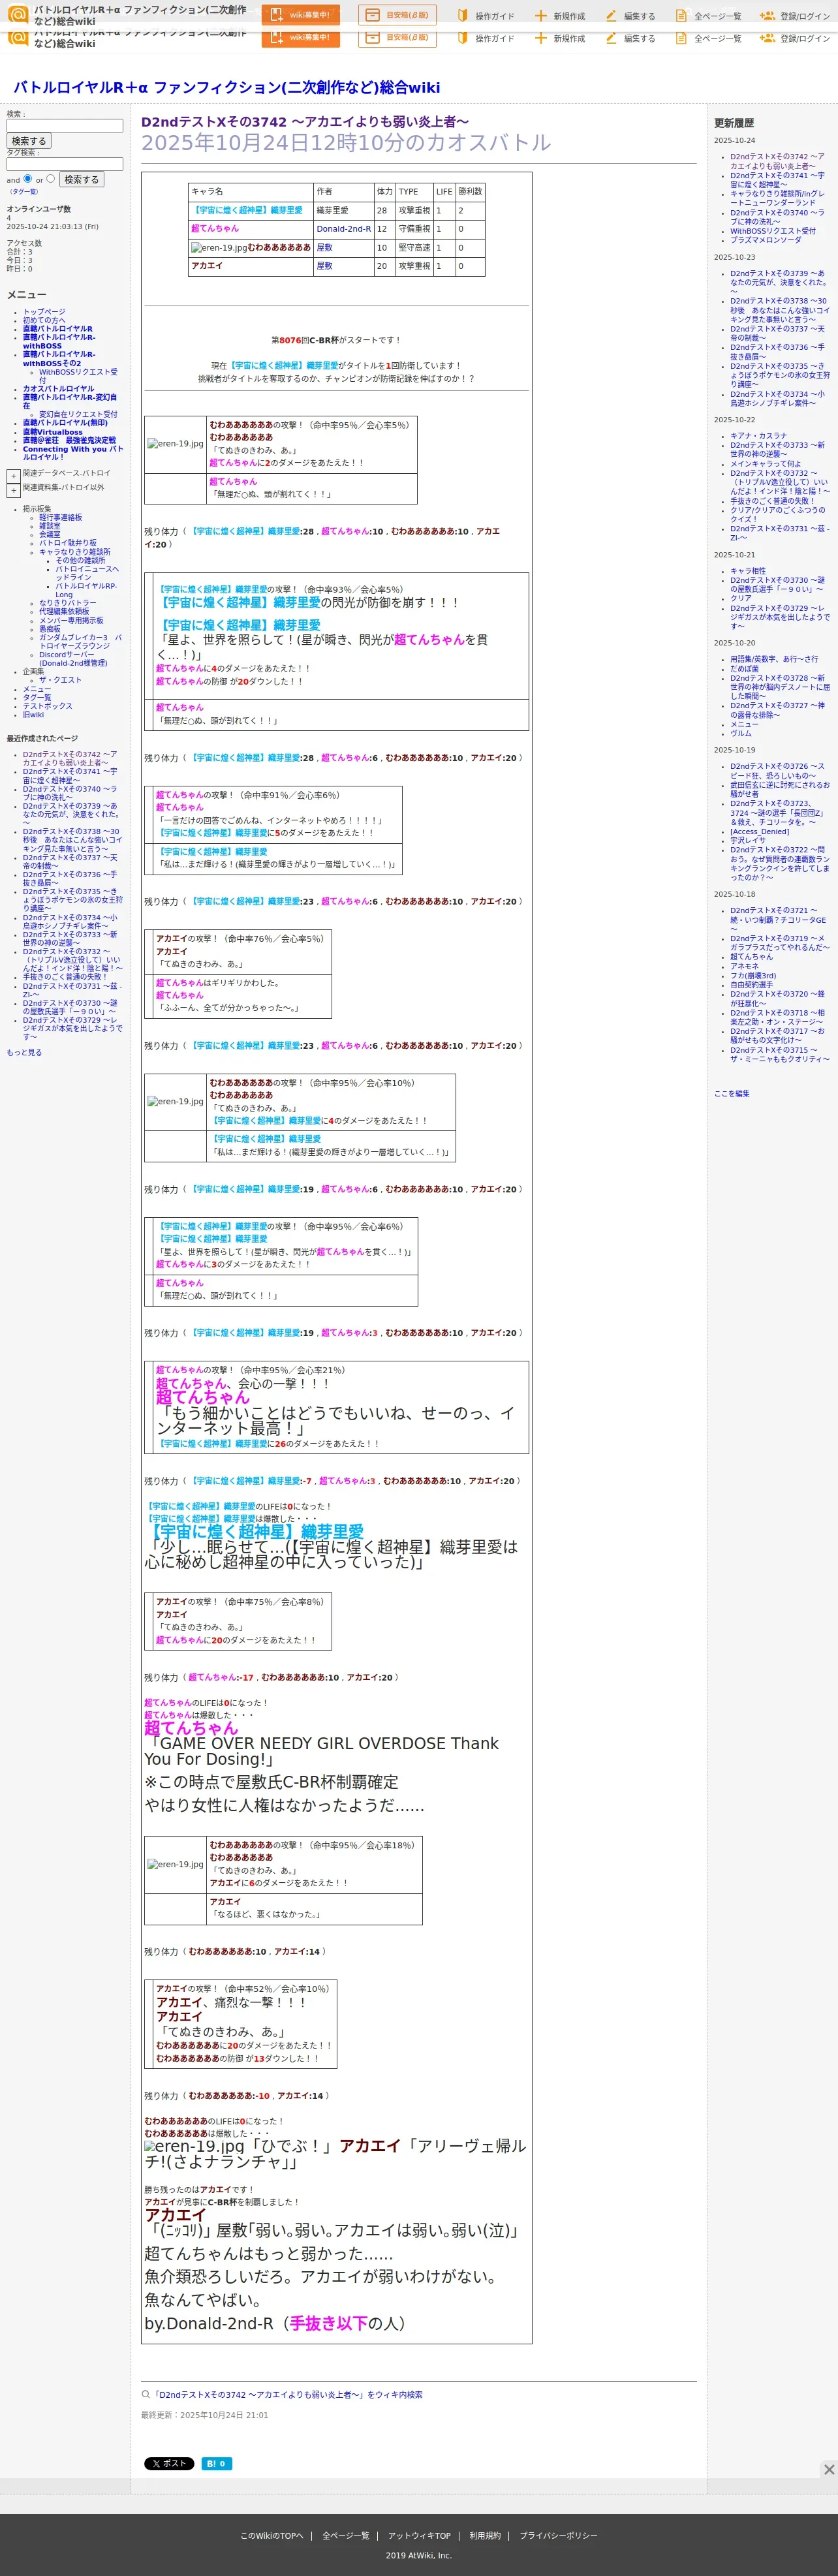Viewport: 838px width, 2576px height.
Task: Focus the タグ検索 input field
Action: click(x=65, y=164)
